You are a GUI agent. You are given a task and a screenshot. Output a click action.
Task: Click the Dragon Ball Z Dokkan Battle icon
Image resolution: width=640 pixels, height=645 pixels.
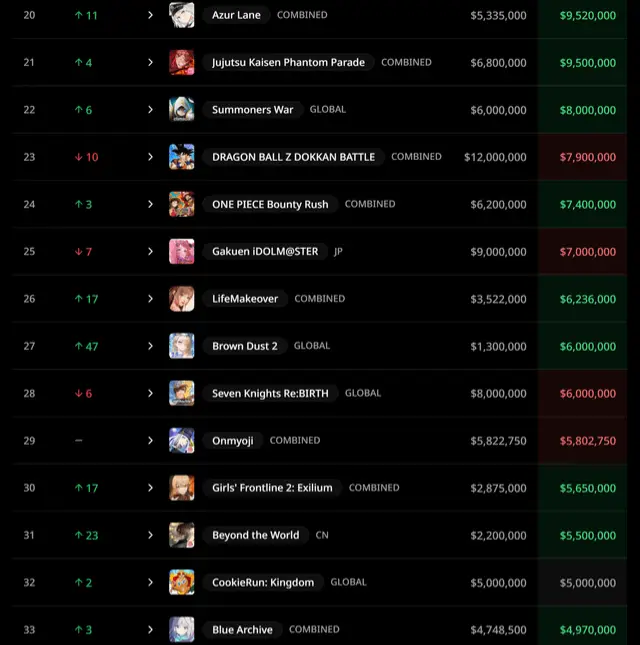pyautogui.click(x=182, y=157)
